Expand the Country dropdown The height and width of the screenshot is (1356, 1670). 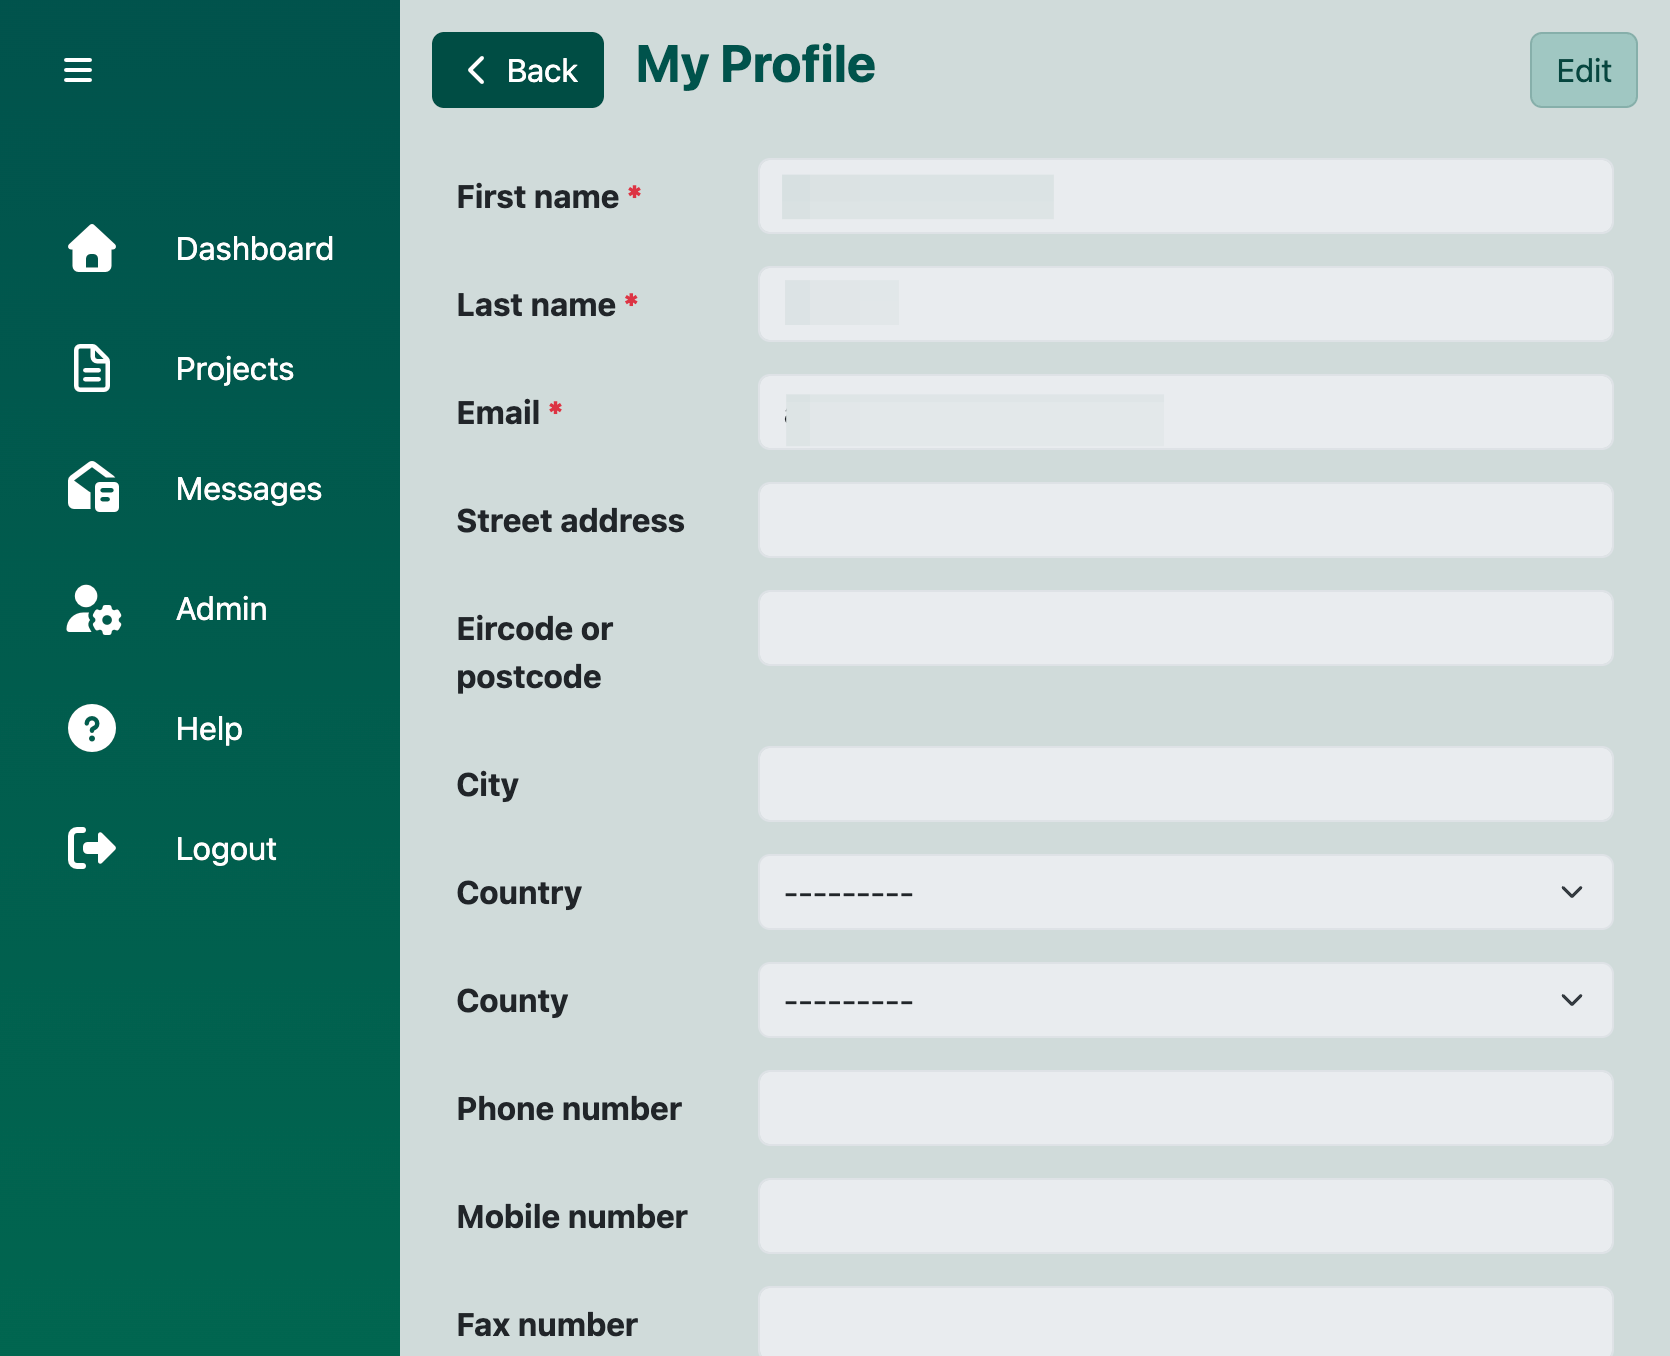pyautogui.click(x=1186, y=892)
